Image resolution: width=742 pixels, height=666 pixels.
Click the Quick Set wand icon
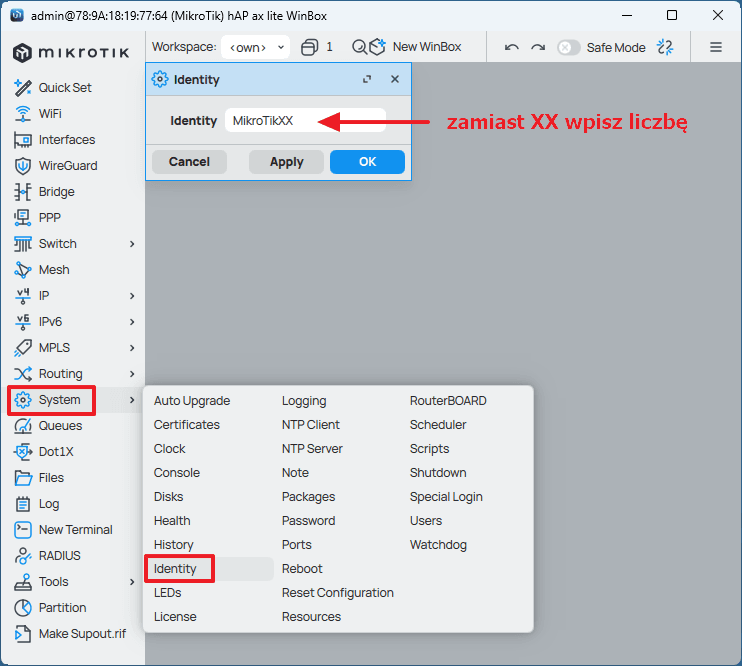(x=23, y=88)
